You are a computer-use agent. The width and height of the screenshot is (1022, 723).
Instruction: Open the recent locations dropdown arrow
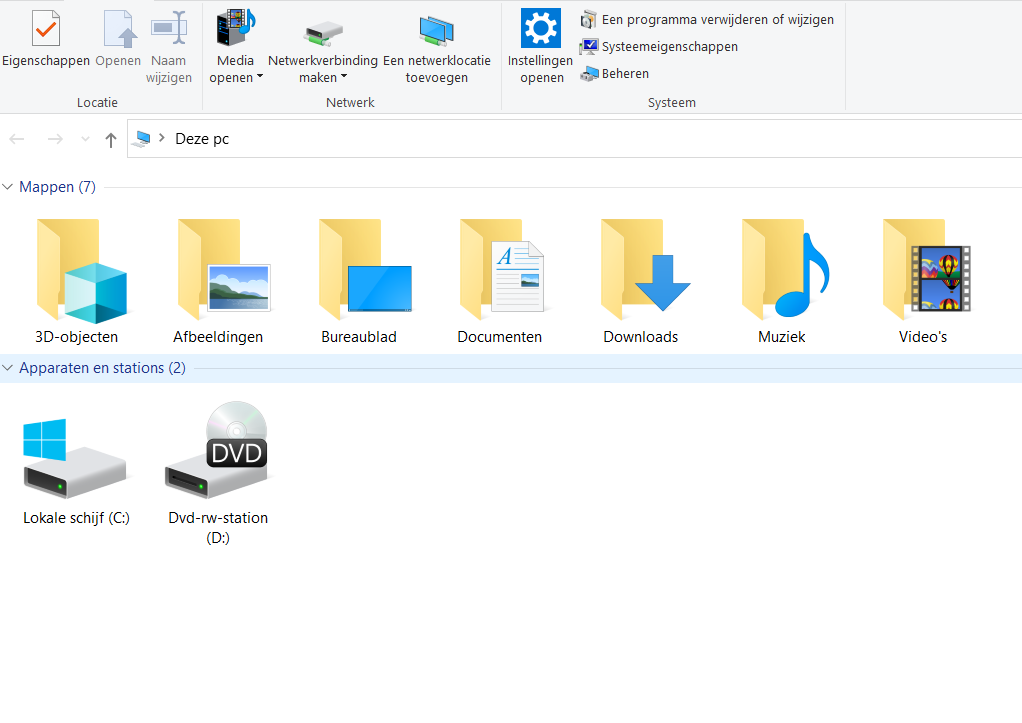85,139
